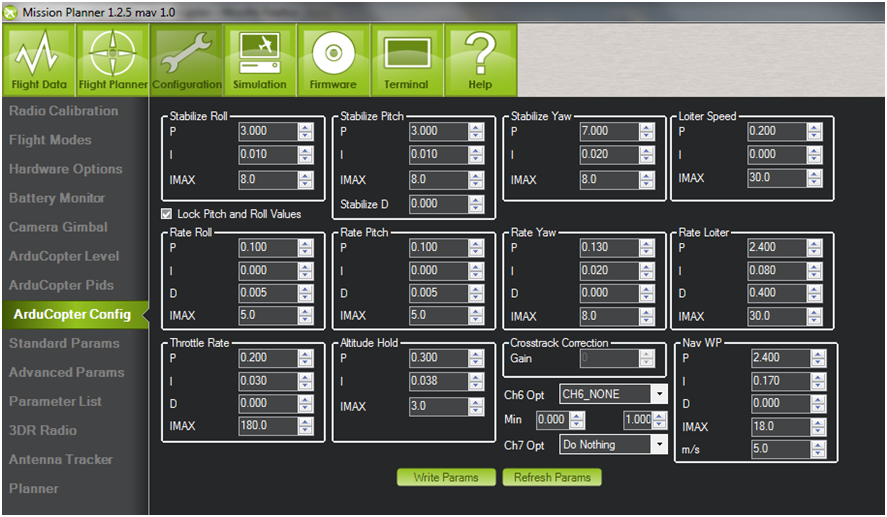Click the Throttle Rate I value field
887x517 pixels.
click(x=268, y=381)
